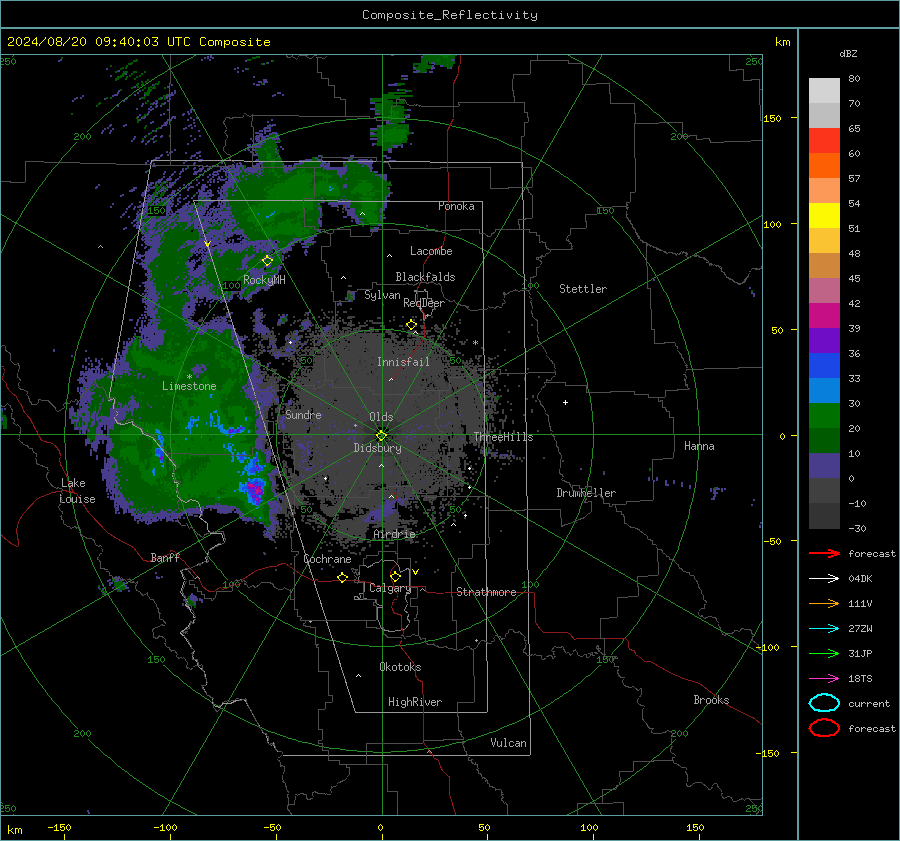This screenshot has height=841, width=900.
Task: Click the magenta 18TS arrow icon
Action: [x=824, y=679]
